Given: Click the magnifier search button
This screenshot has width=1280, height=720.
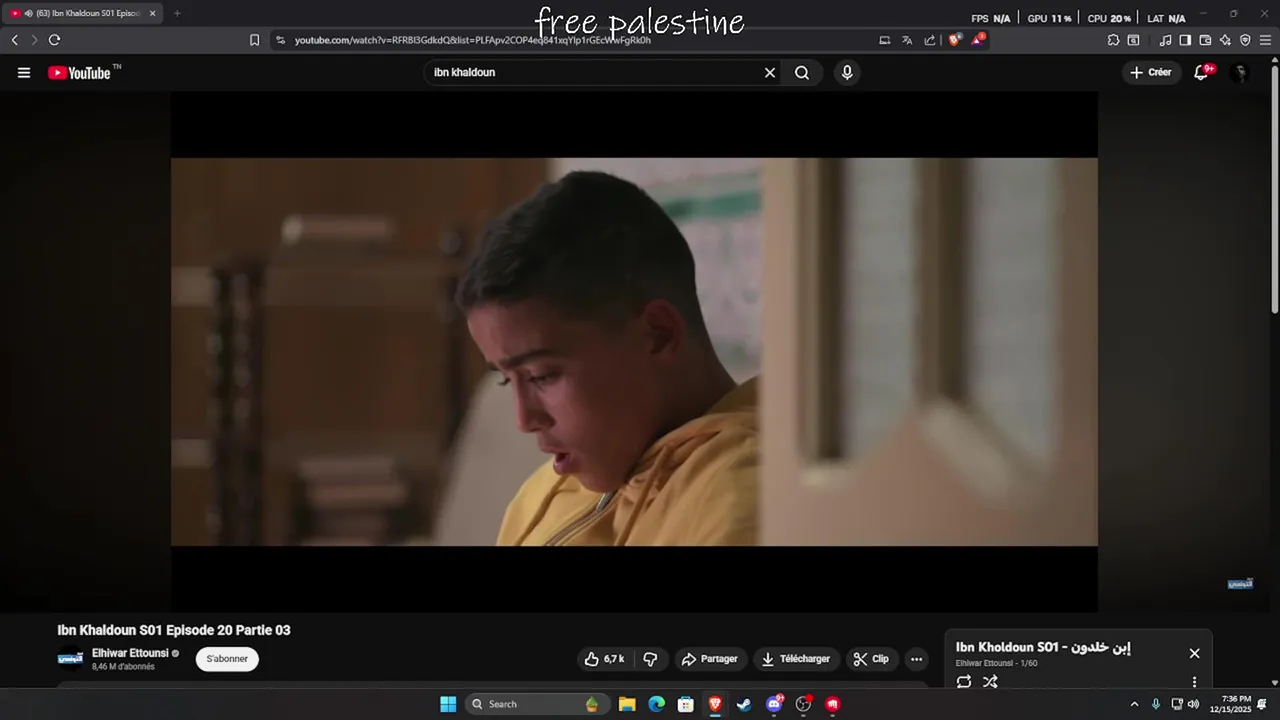Looking at the screenshot, I should [802, 72].
